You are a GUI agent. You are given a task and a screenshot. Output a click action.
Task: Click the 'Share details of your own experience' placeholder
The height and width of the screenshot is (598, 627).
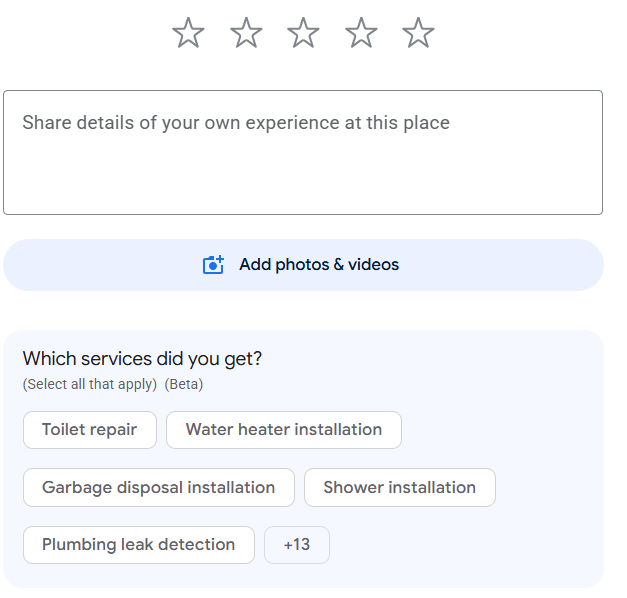[x=236, y=123]
